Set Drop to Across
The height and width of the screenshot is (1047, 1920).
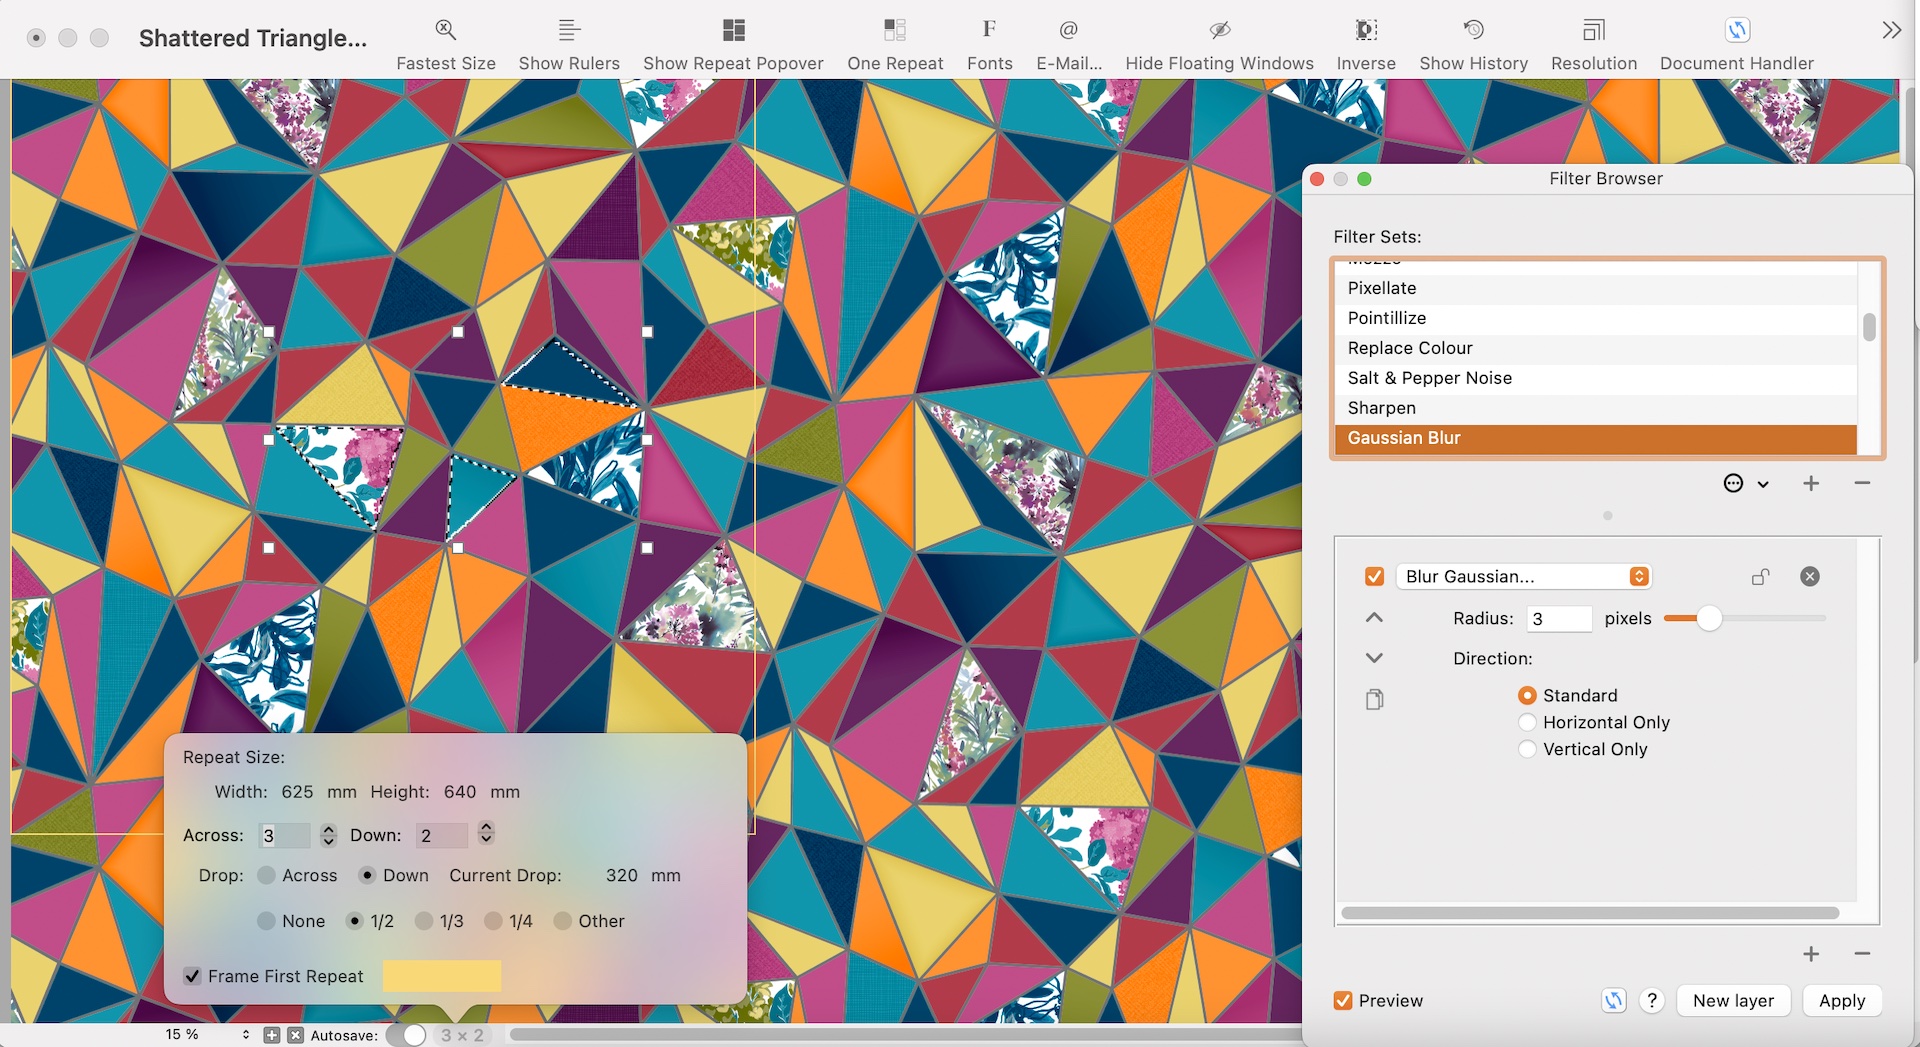click(266, 875)
